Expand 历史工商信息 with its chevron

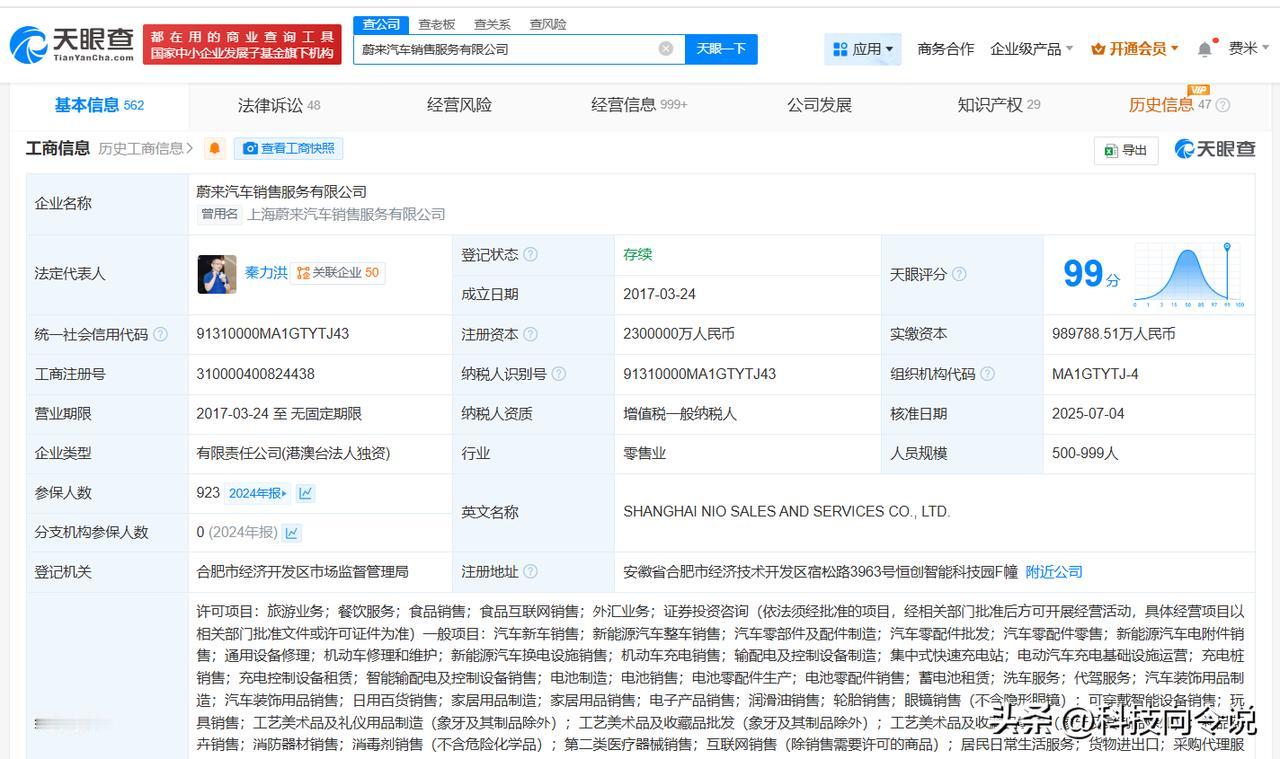click(146, 149)
